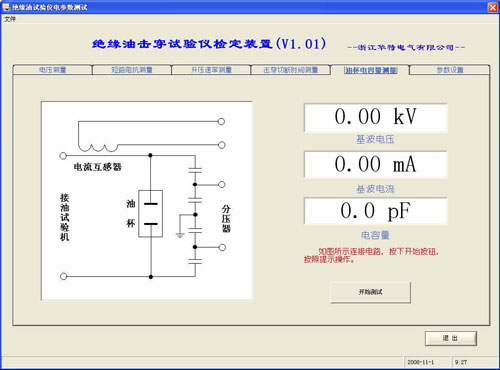Click the ground symbol in circuit diagram

tap(180, 235)
